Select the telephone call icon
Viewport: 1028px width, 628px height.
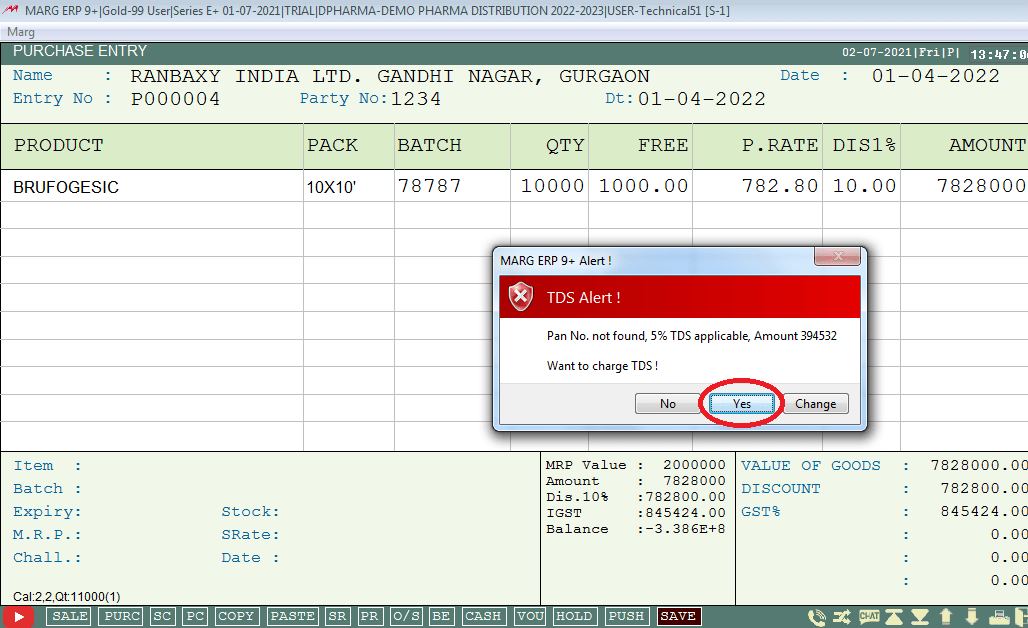tap(817, 616)
